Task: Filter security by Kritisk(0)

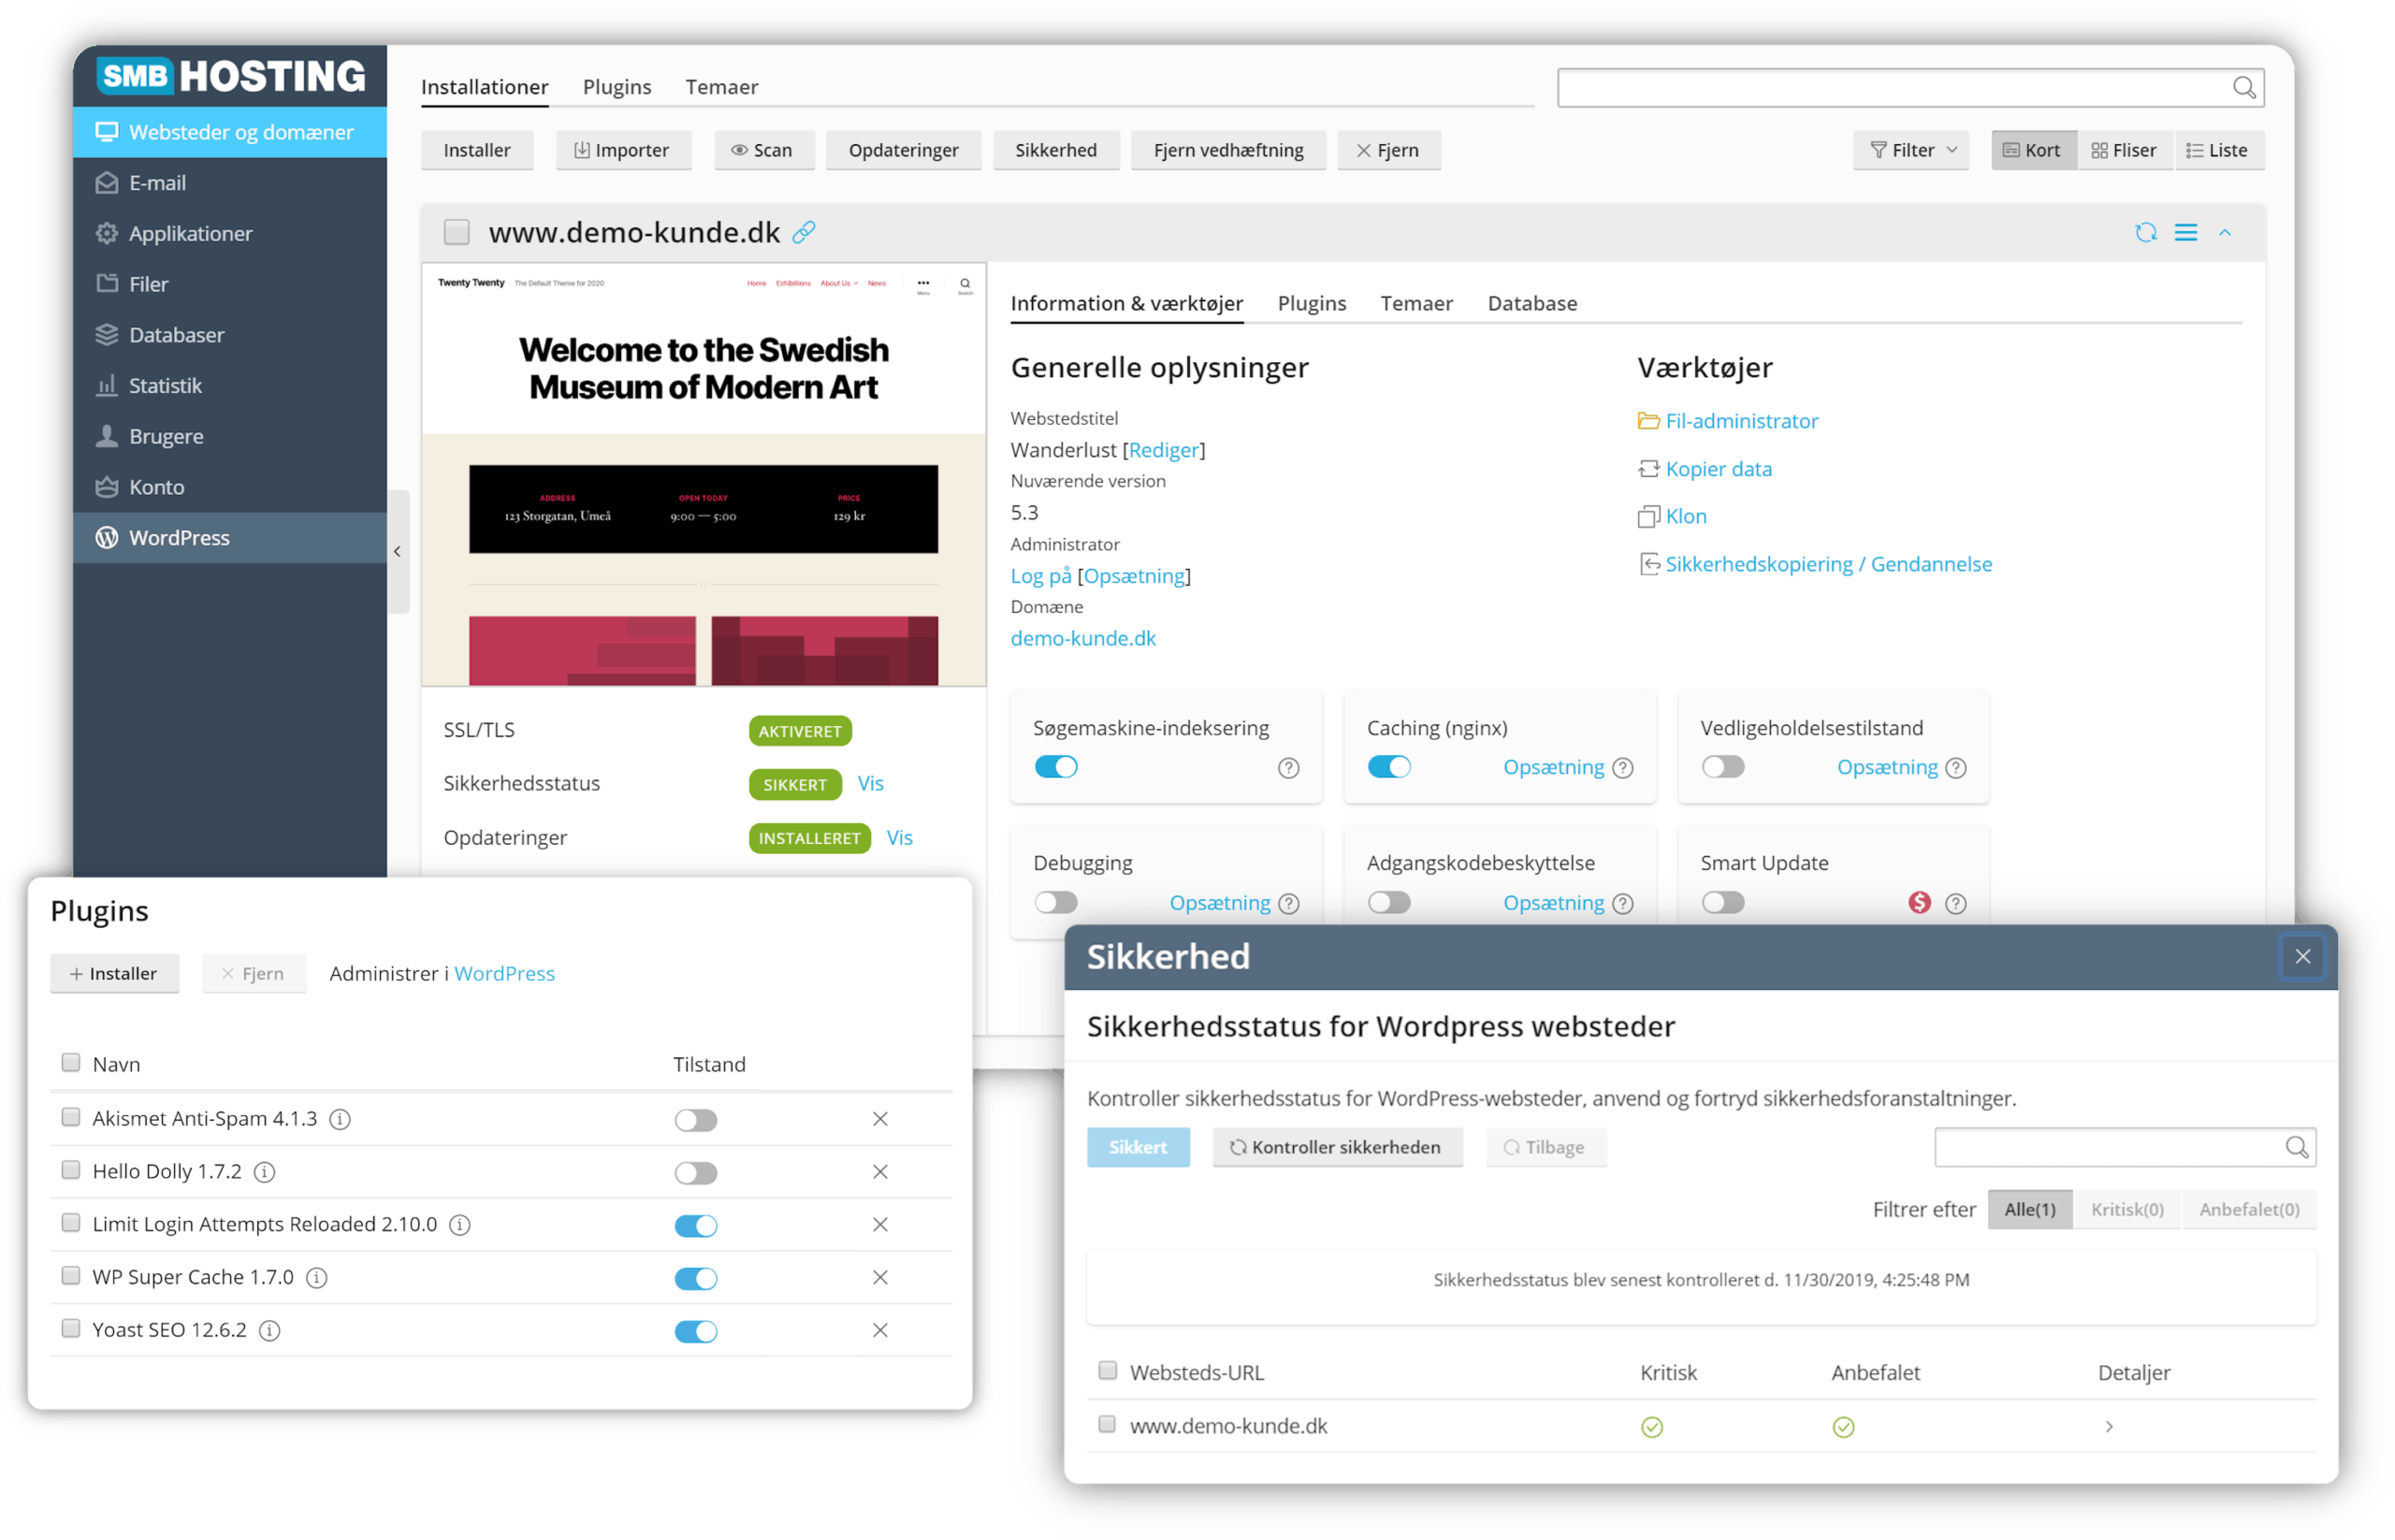Action: pos(2127,1210)
